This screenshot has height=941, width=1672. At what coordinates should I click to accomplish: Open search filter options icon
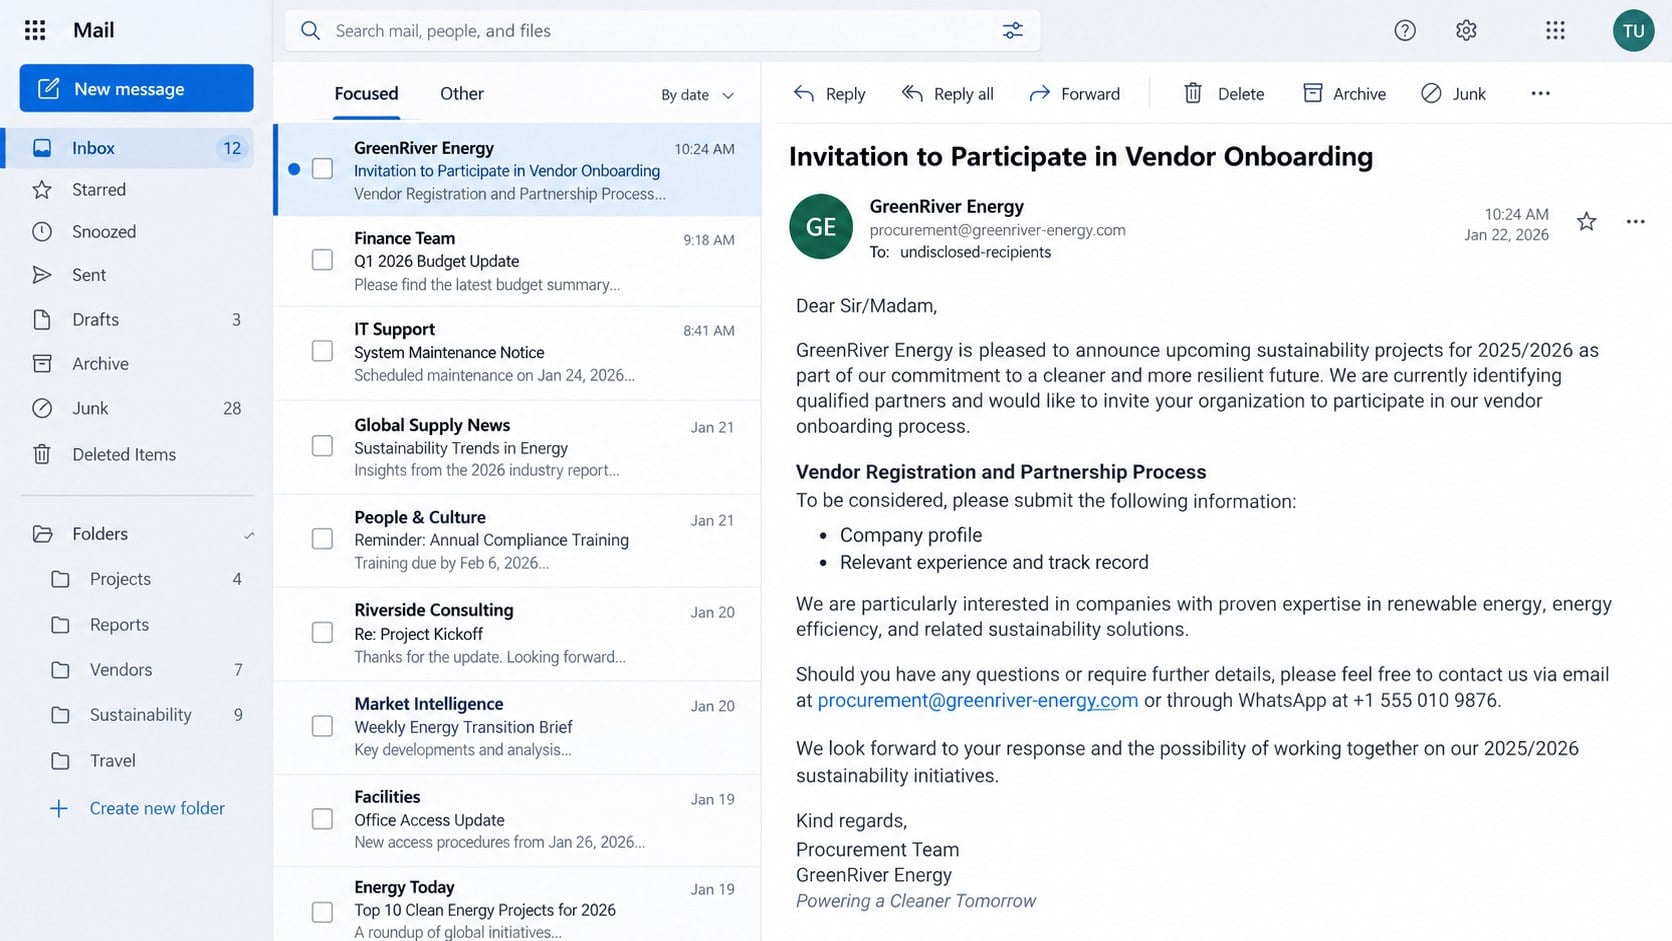coord(1013,31)
